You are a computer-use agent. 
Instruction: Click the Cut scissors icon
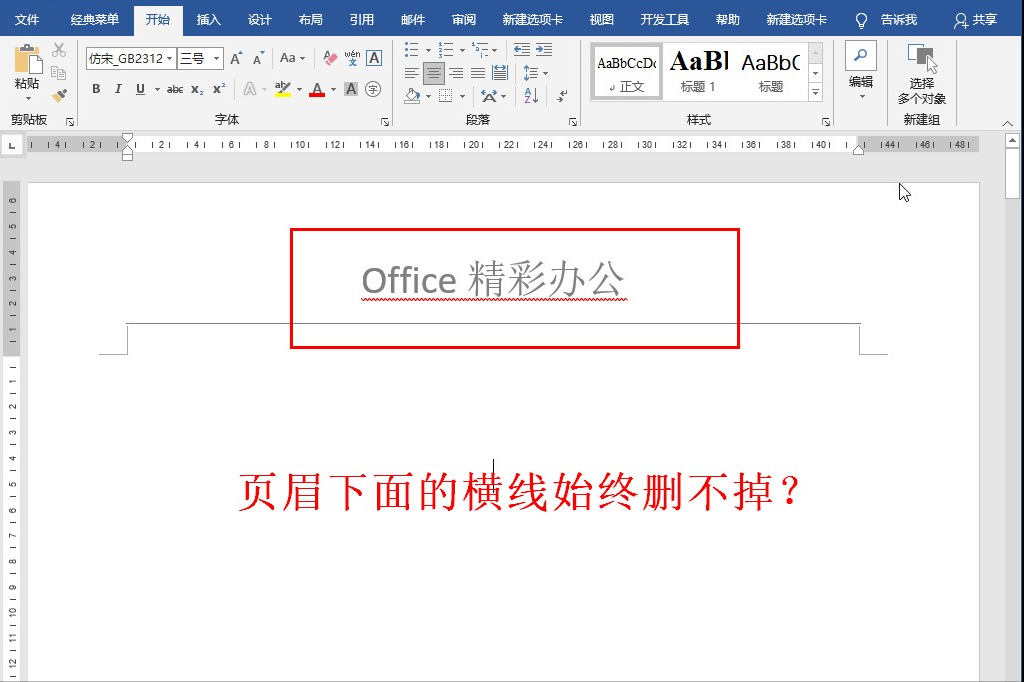59,50
